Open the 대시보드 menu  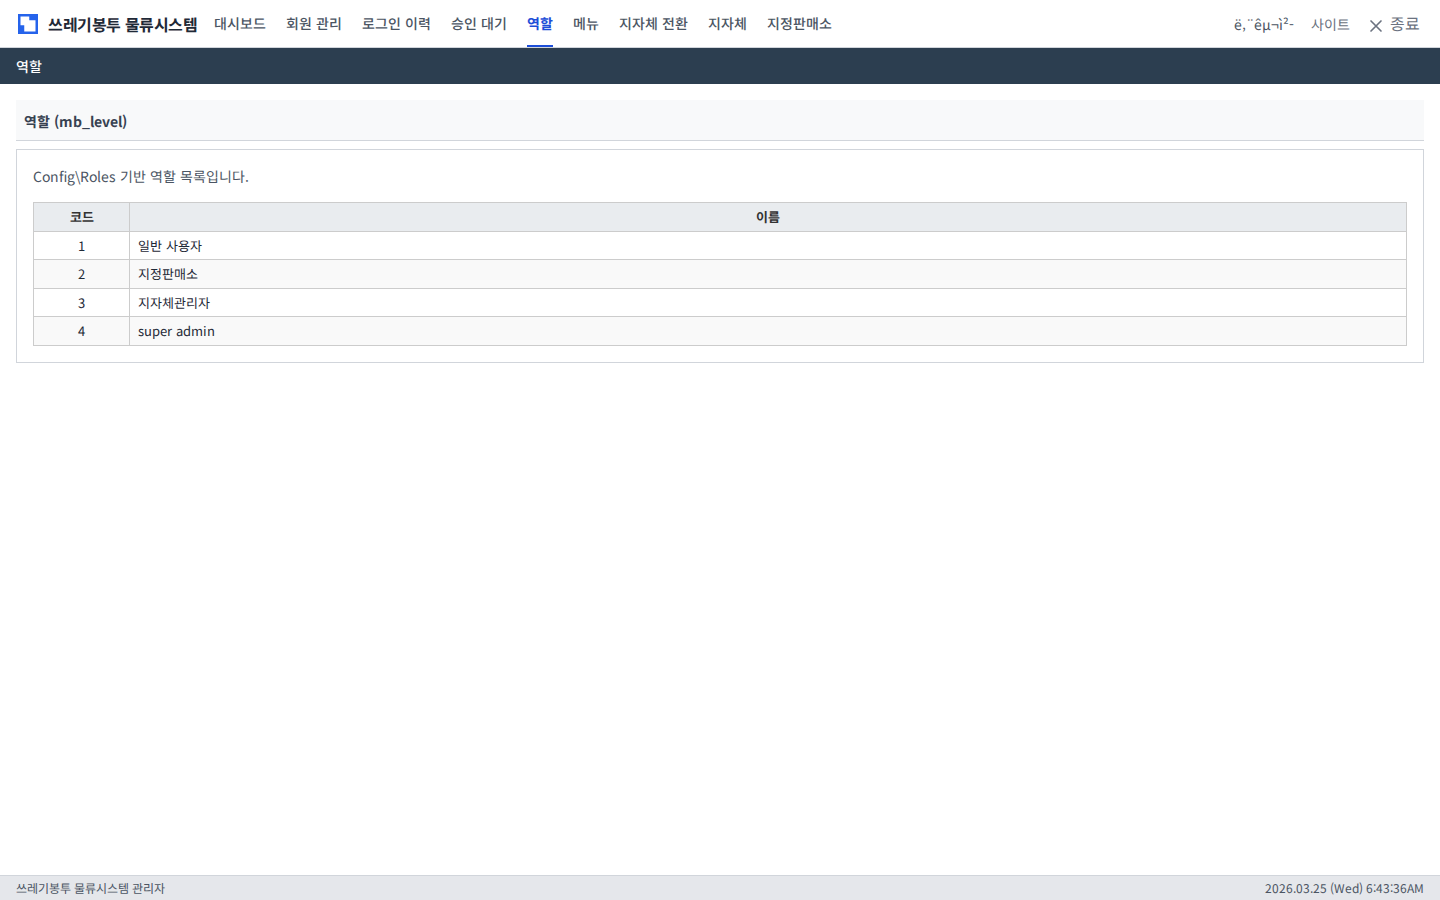[240, 24]
